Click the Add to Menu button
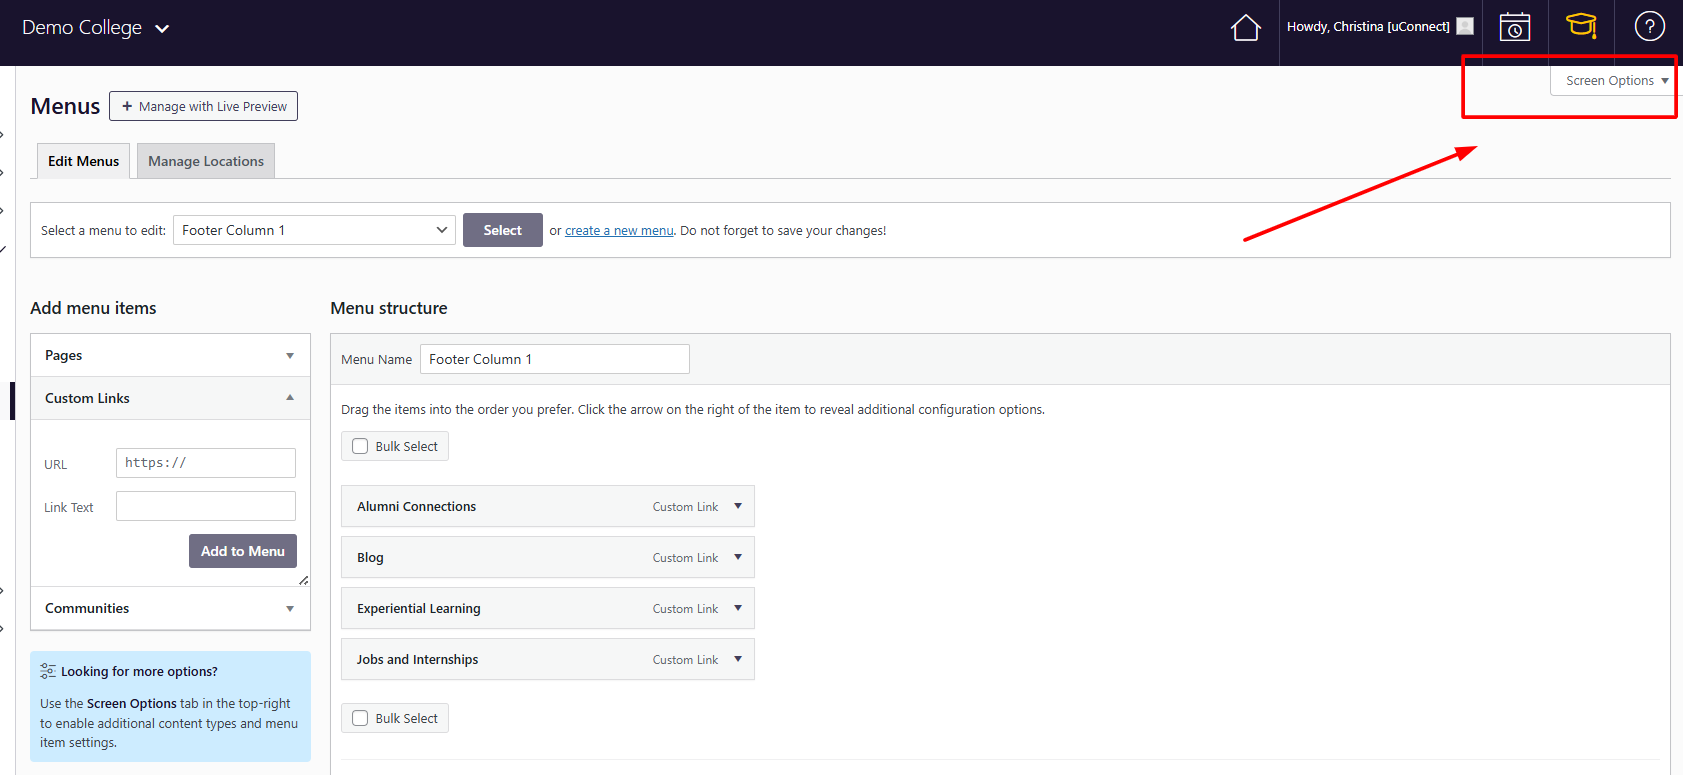Screen dimensions: 1683x775 [242, 551]
